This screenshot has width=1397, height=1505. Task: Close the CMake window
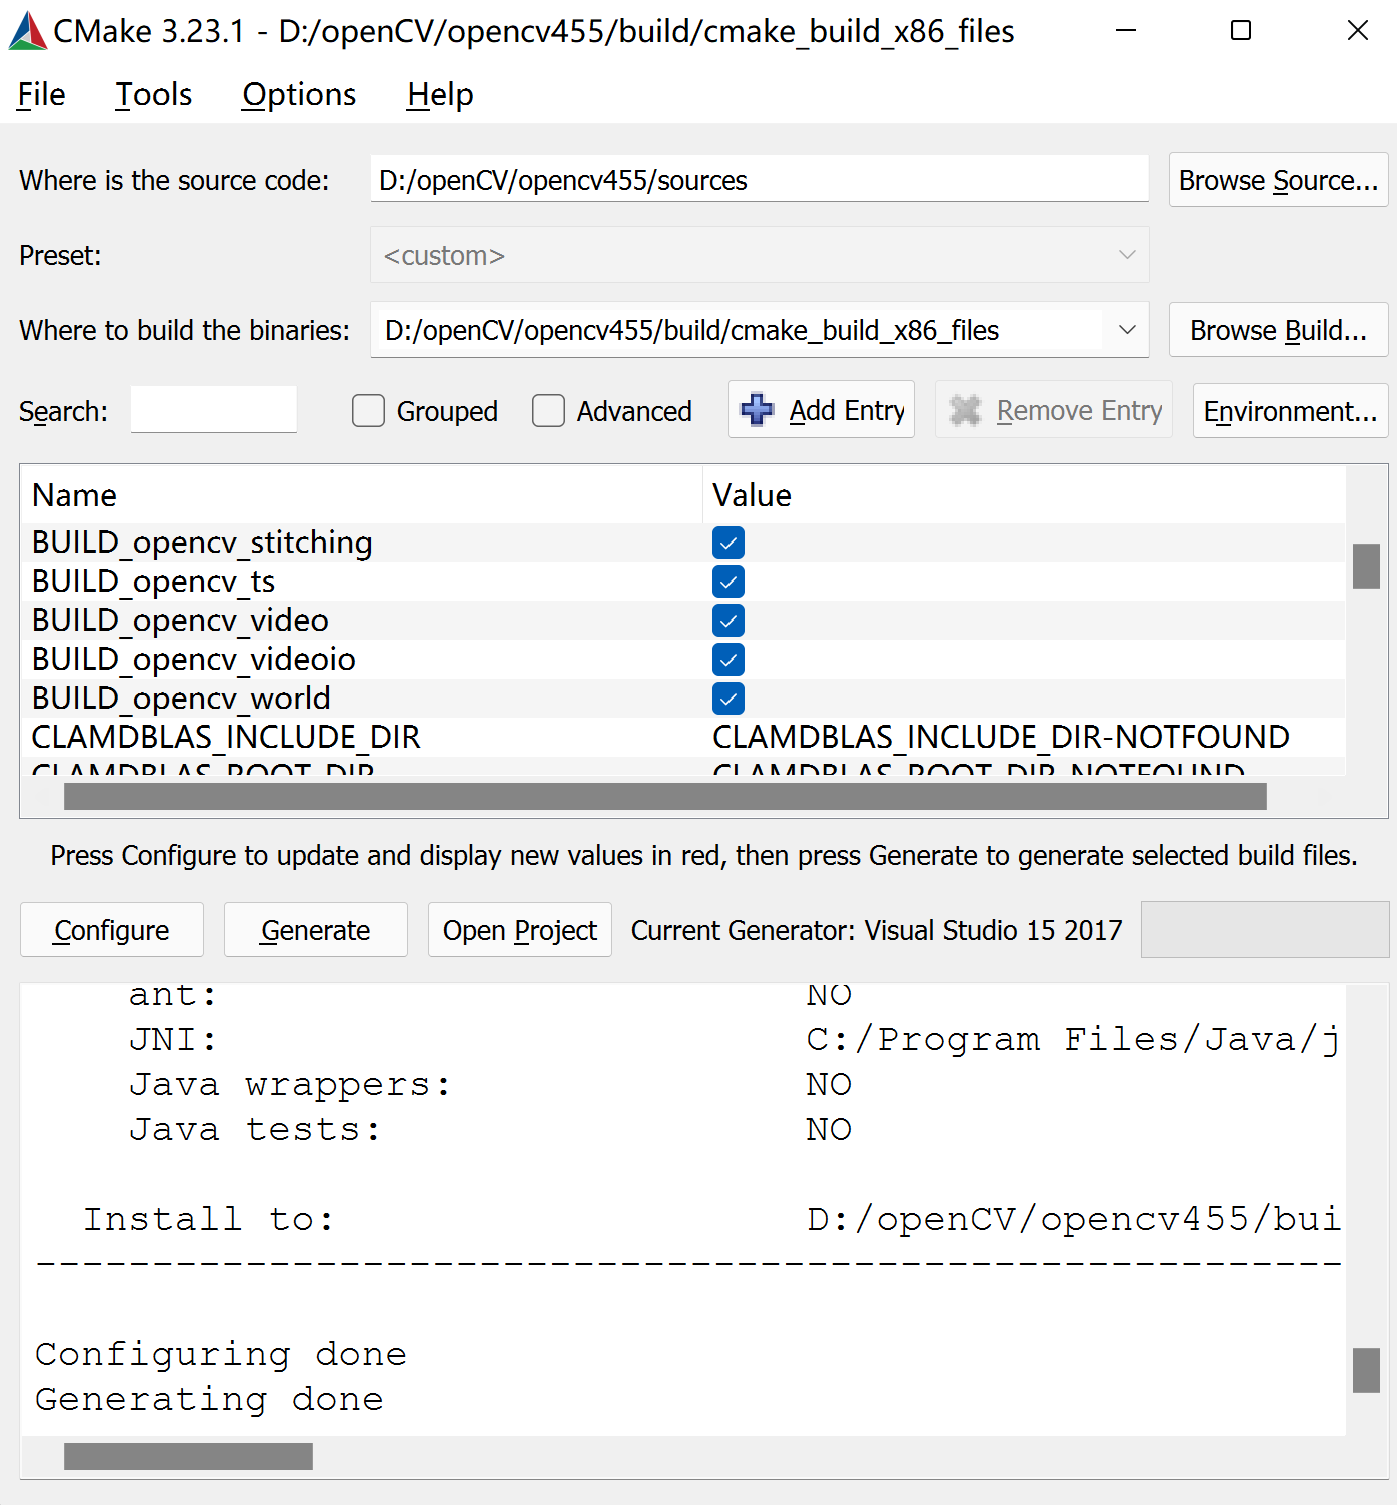[x=1357, y=30]
